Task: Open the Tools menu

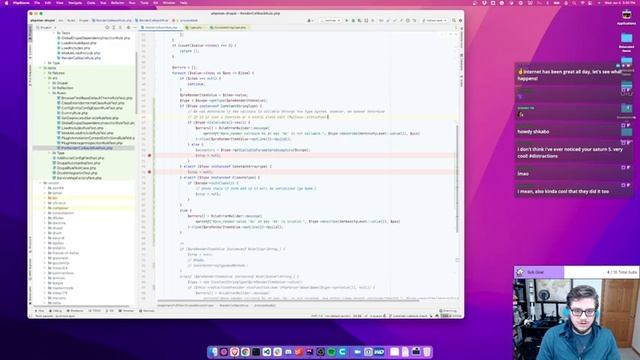Action: tap(144, 3)
